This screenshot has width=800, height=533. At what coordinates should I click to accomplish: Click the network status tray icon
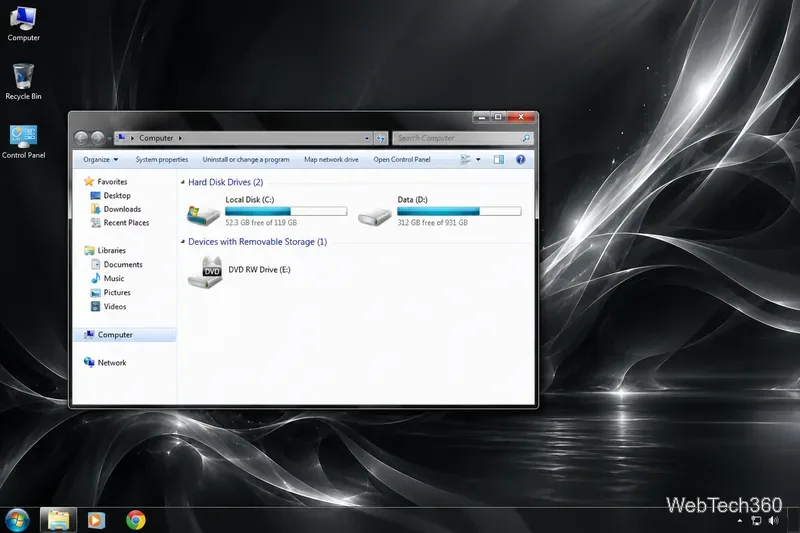coord(756,520)
